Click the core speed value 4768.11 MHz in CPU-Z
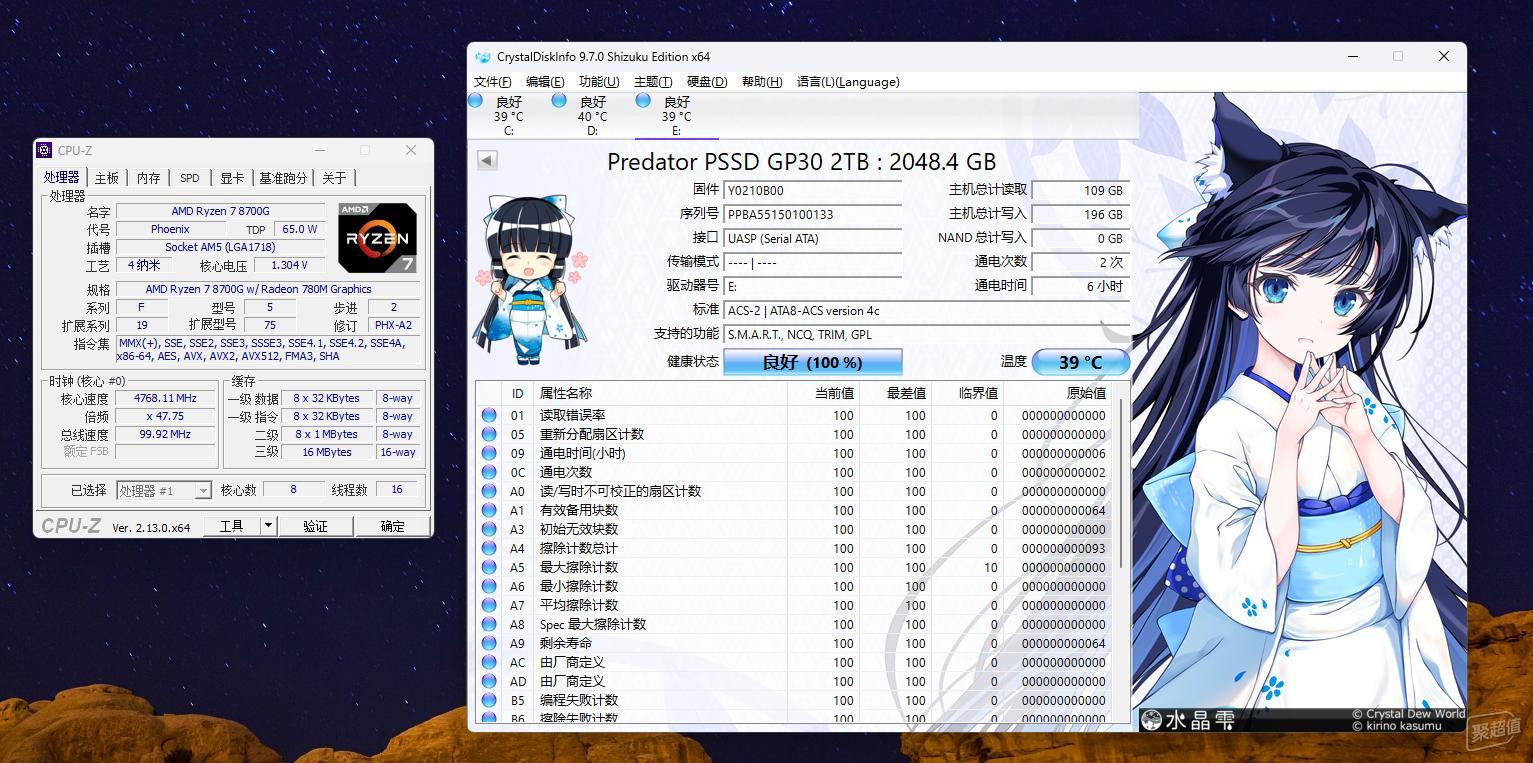Screen dimensions: 1533x763 coord(166,398)
